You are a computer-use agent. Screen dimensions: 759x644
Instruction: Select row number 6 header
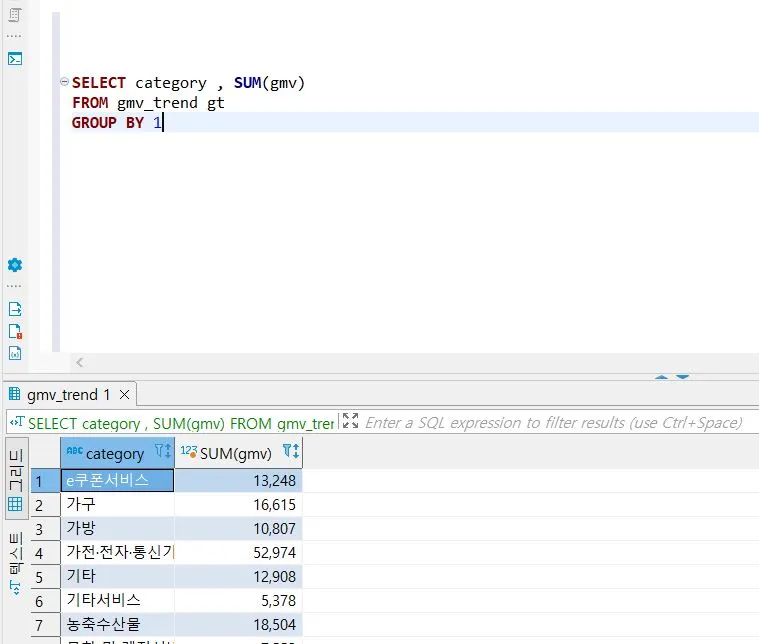coord(46,601)
